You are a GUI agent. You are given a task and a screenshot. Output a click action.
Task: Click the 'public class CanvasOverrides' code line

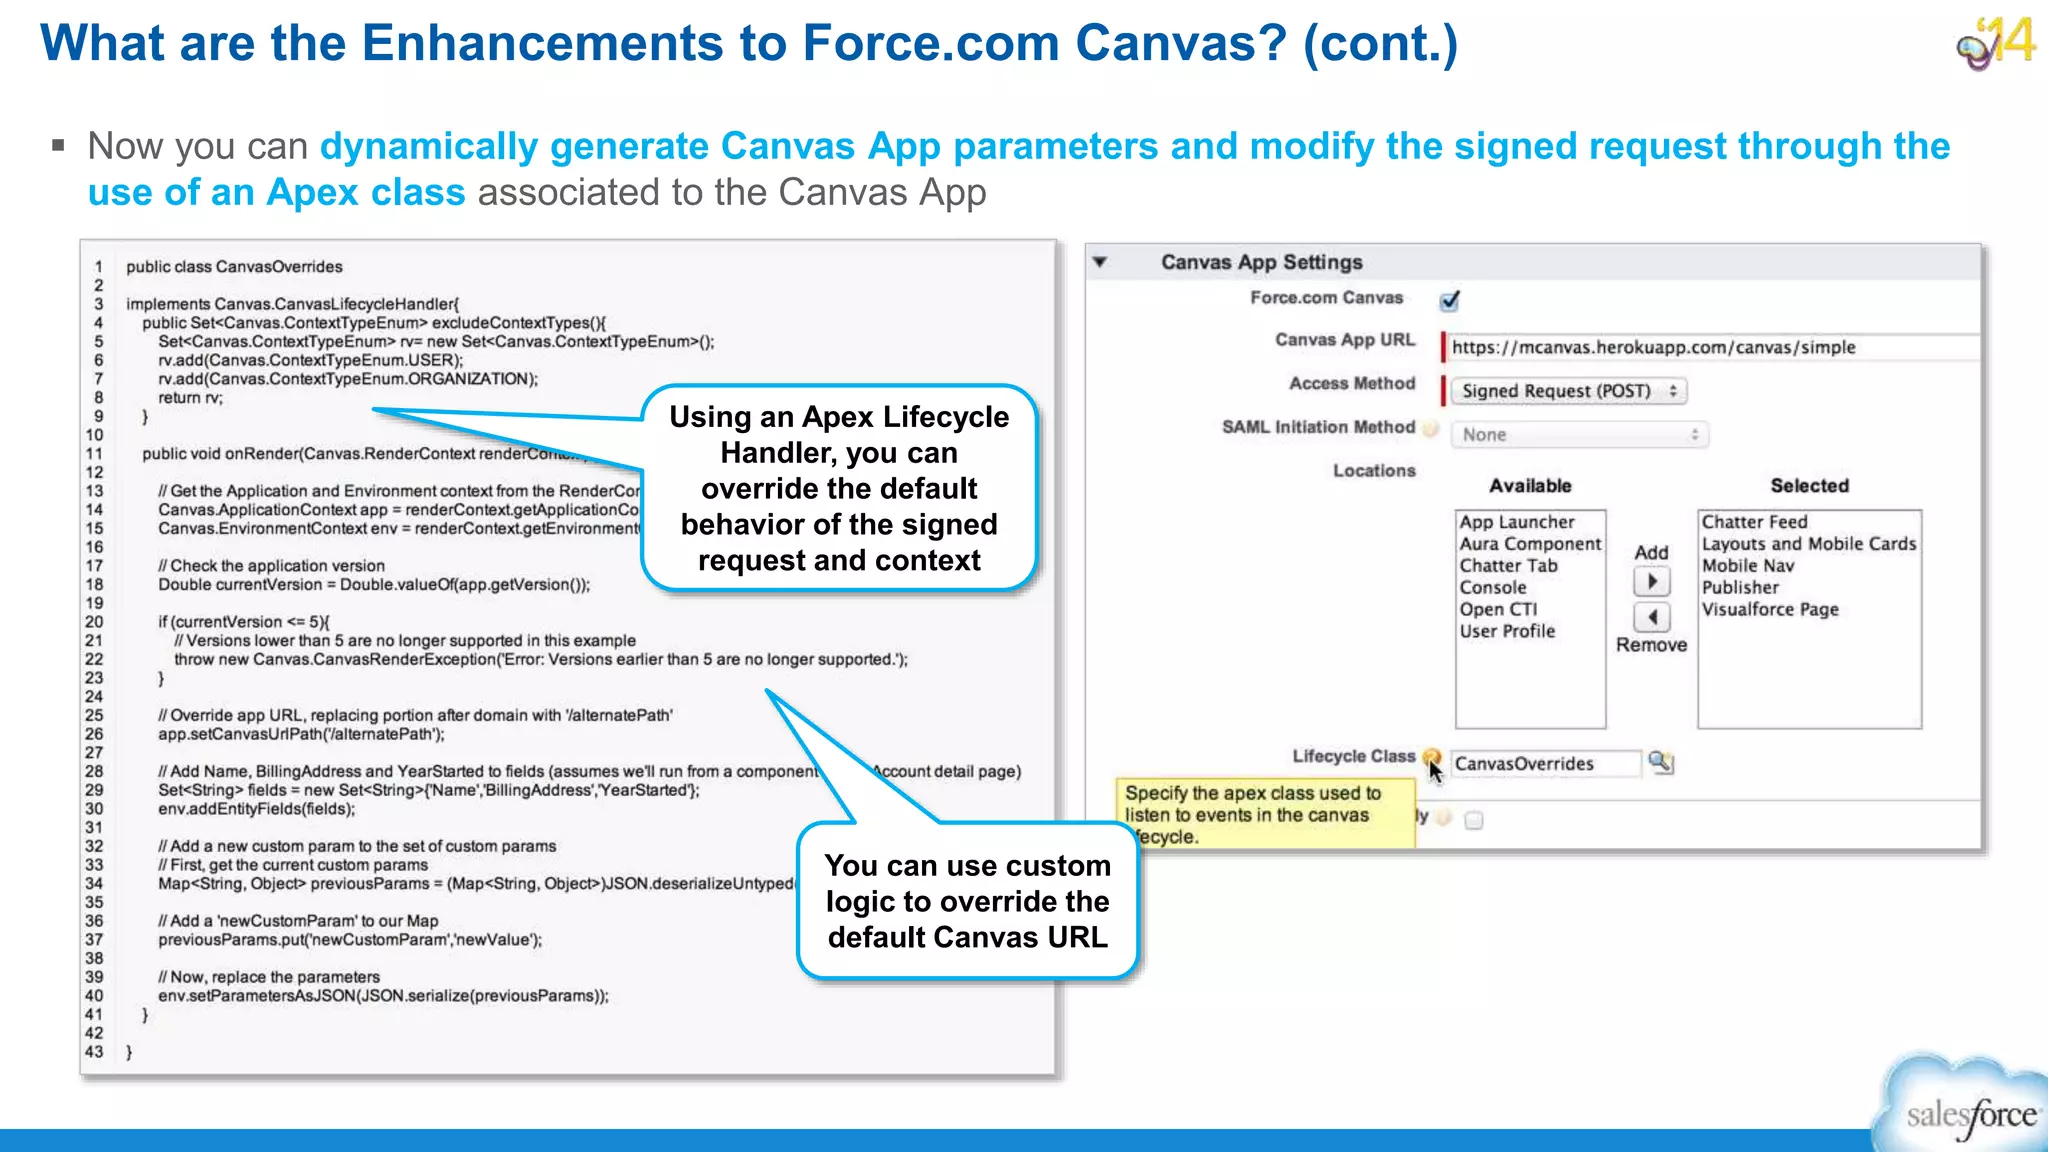234,267
